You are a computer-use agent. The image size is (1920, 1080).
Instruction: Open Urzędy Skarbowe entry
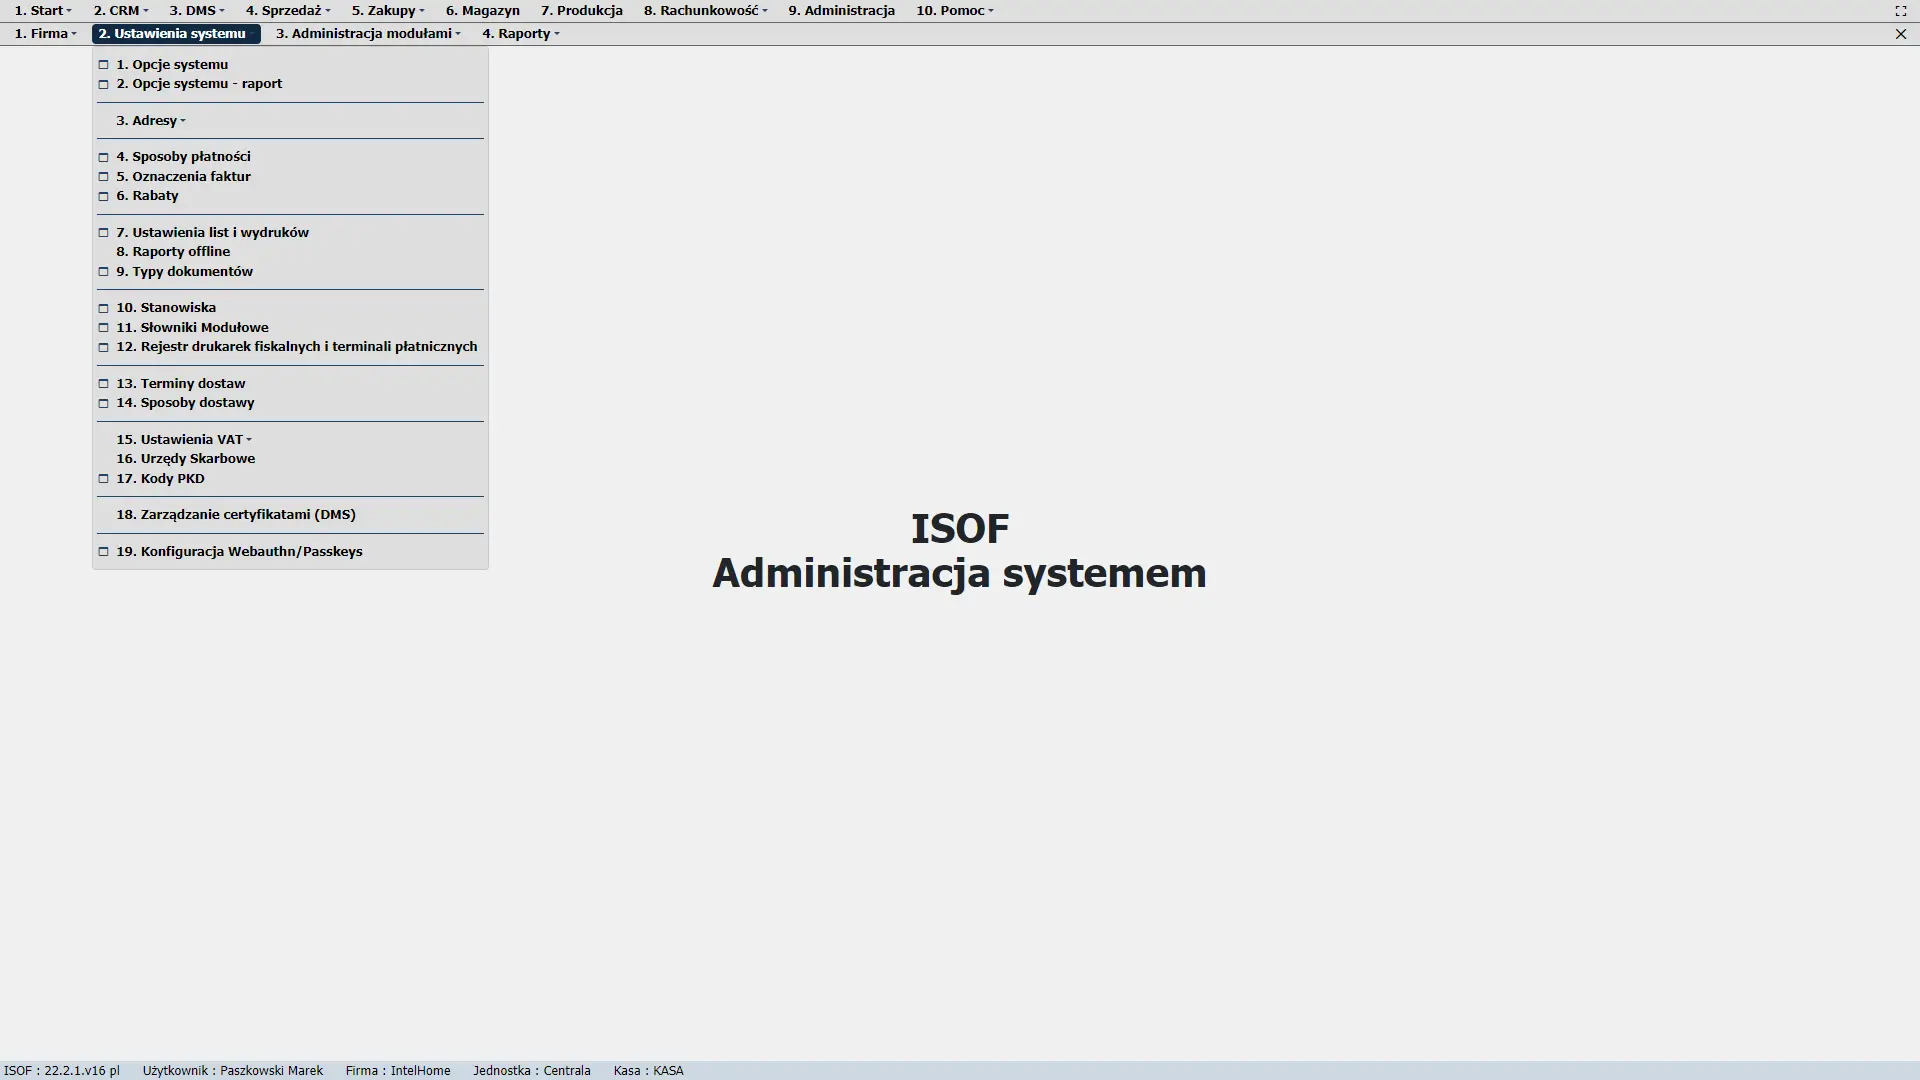(185, 459)
